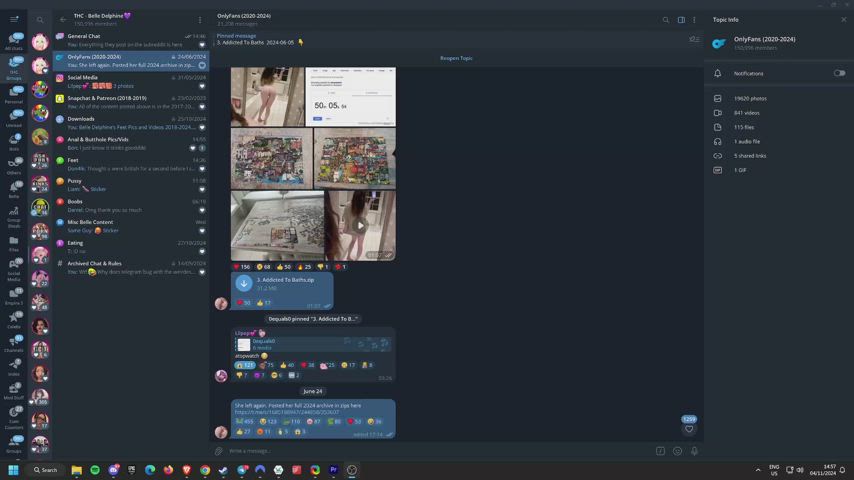Select the Files folder
The image size is (854, 480).
pos(14,243)
